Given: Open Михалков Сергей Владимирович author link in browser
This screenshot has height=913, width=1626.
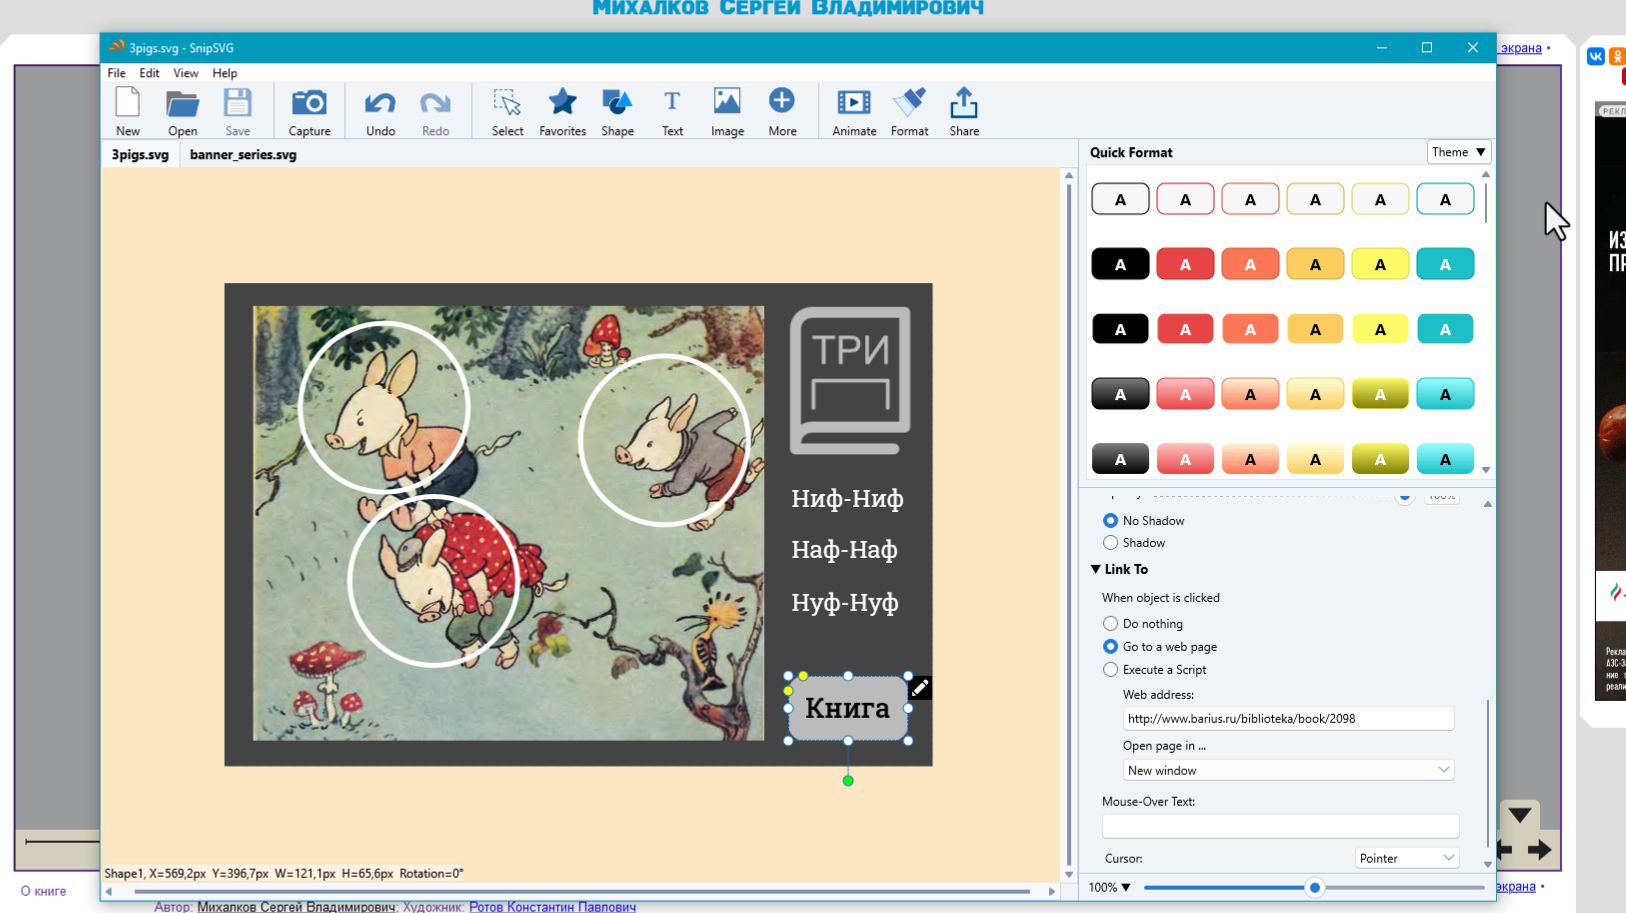Looking at the screenshot, I should pos(296,906).
